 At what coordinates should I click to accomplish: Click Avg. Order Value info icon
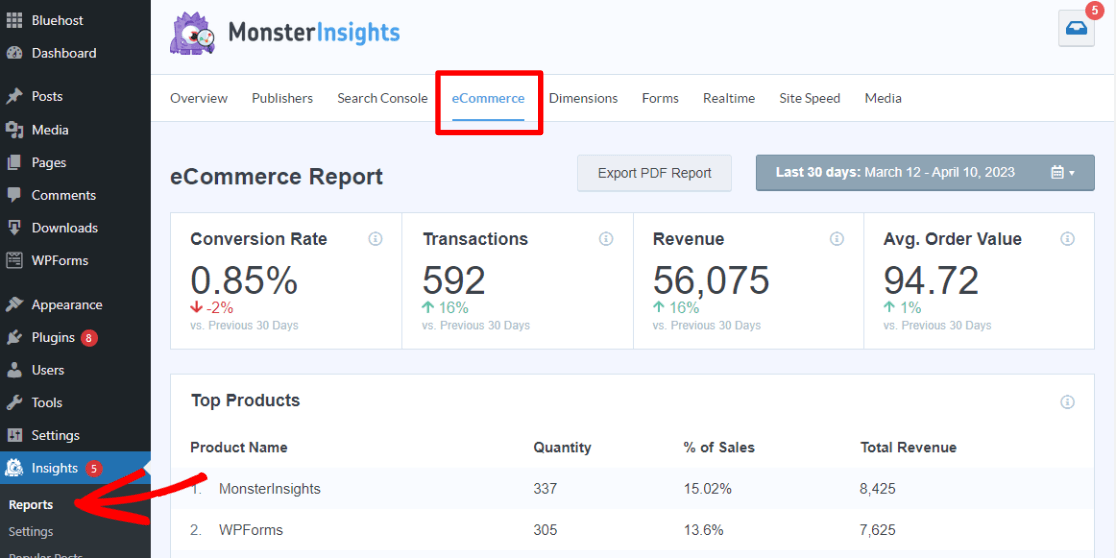pos(1068,239)
